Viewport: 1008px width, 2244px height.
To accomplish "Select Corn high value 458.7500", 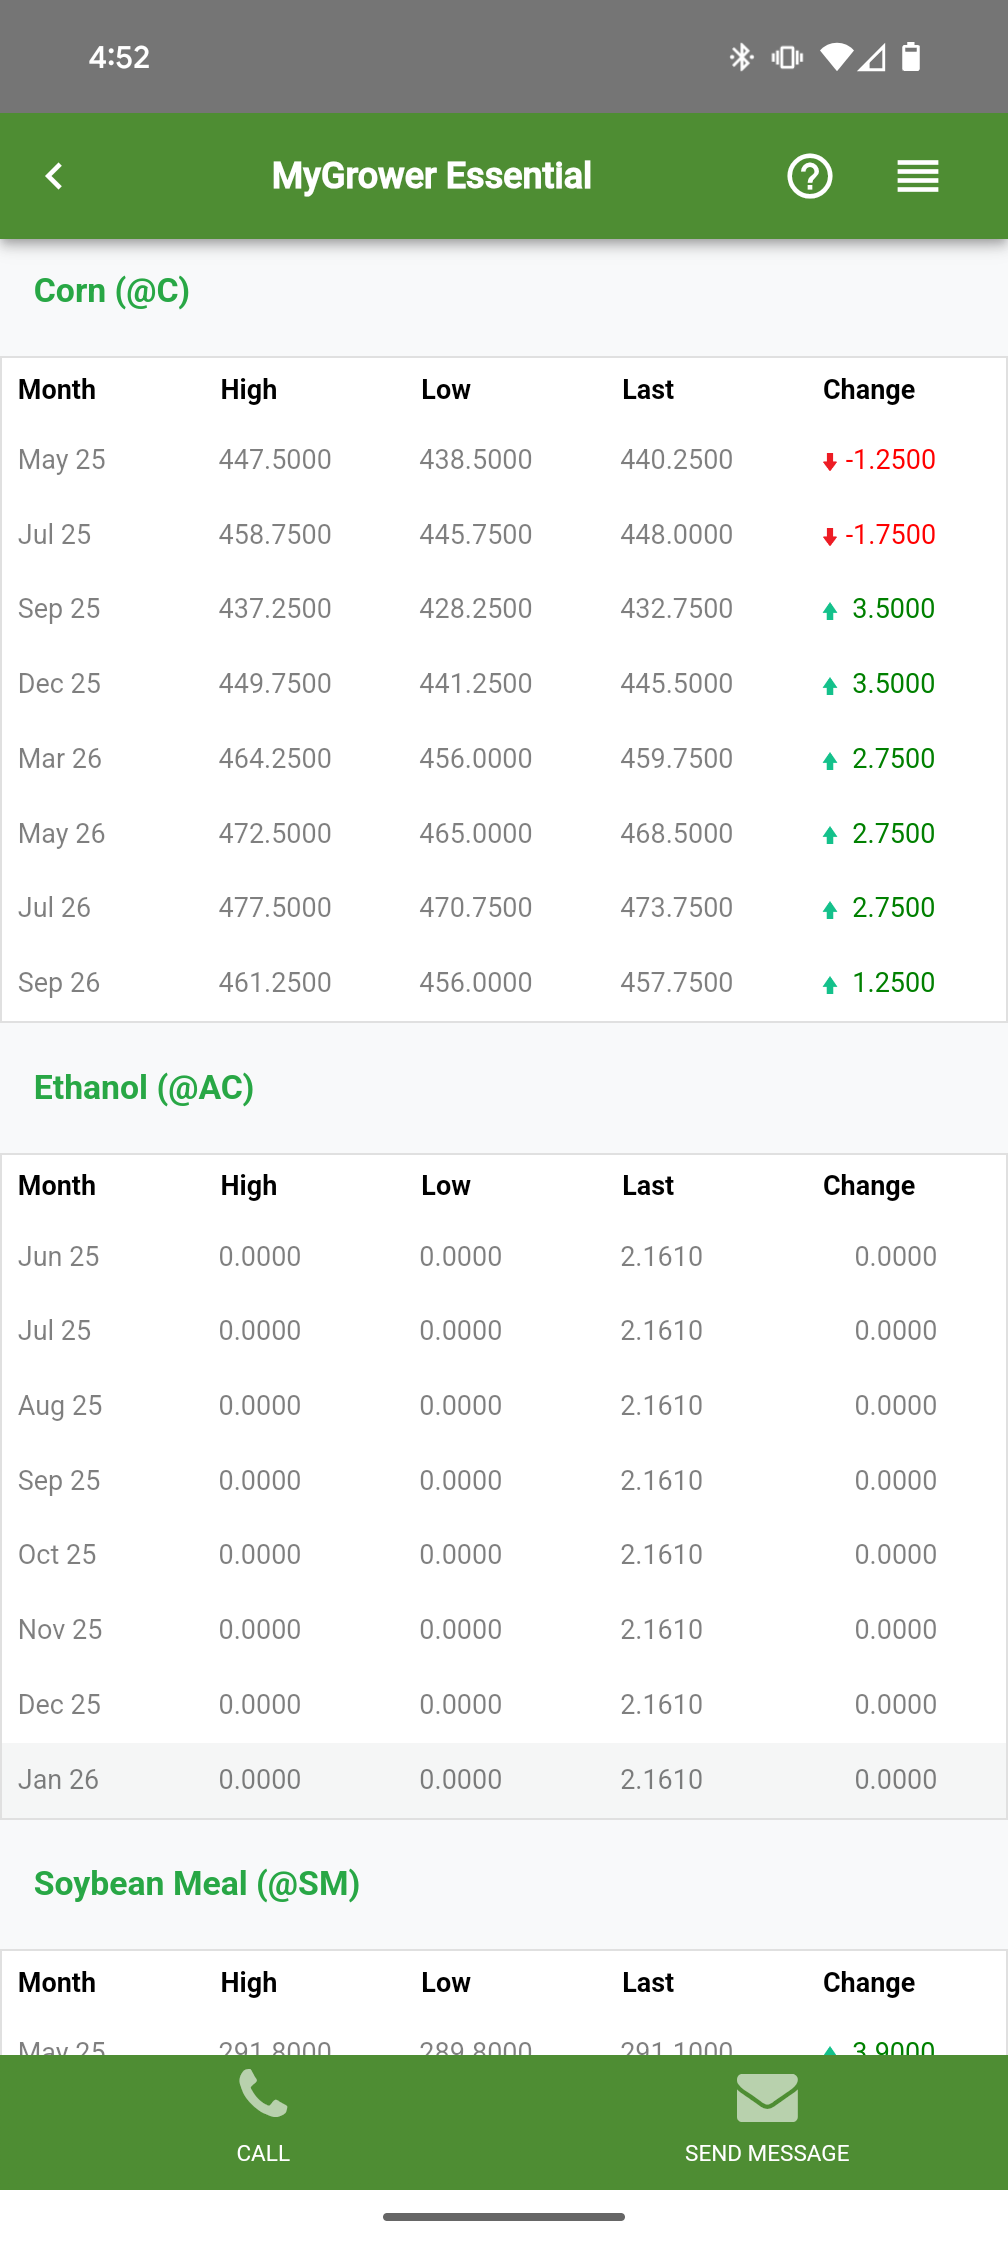I will tap(275, 534).
